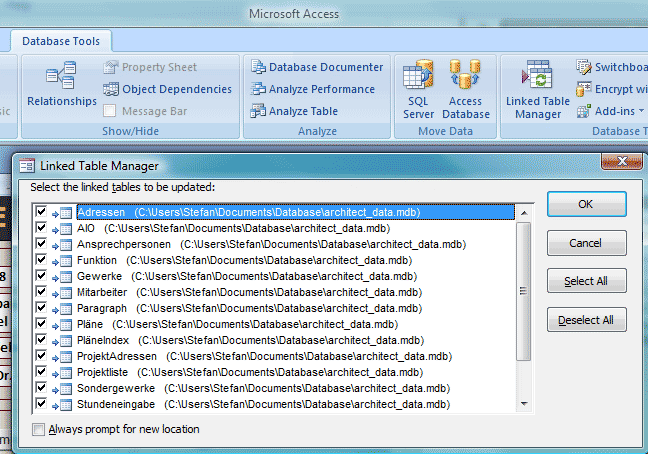The width and height of the screenshot is (648, 454).
Task: Select the Adressen linked table row
Action: click(x=295, y=212)
